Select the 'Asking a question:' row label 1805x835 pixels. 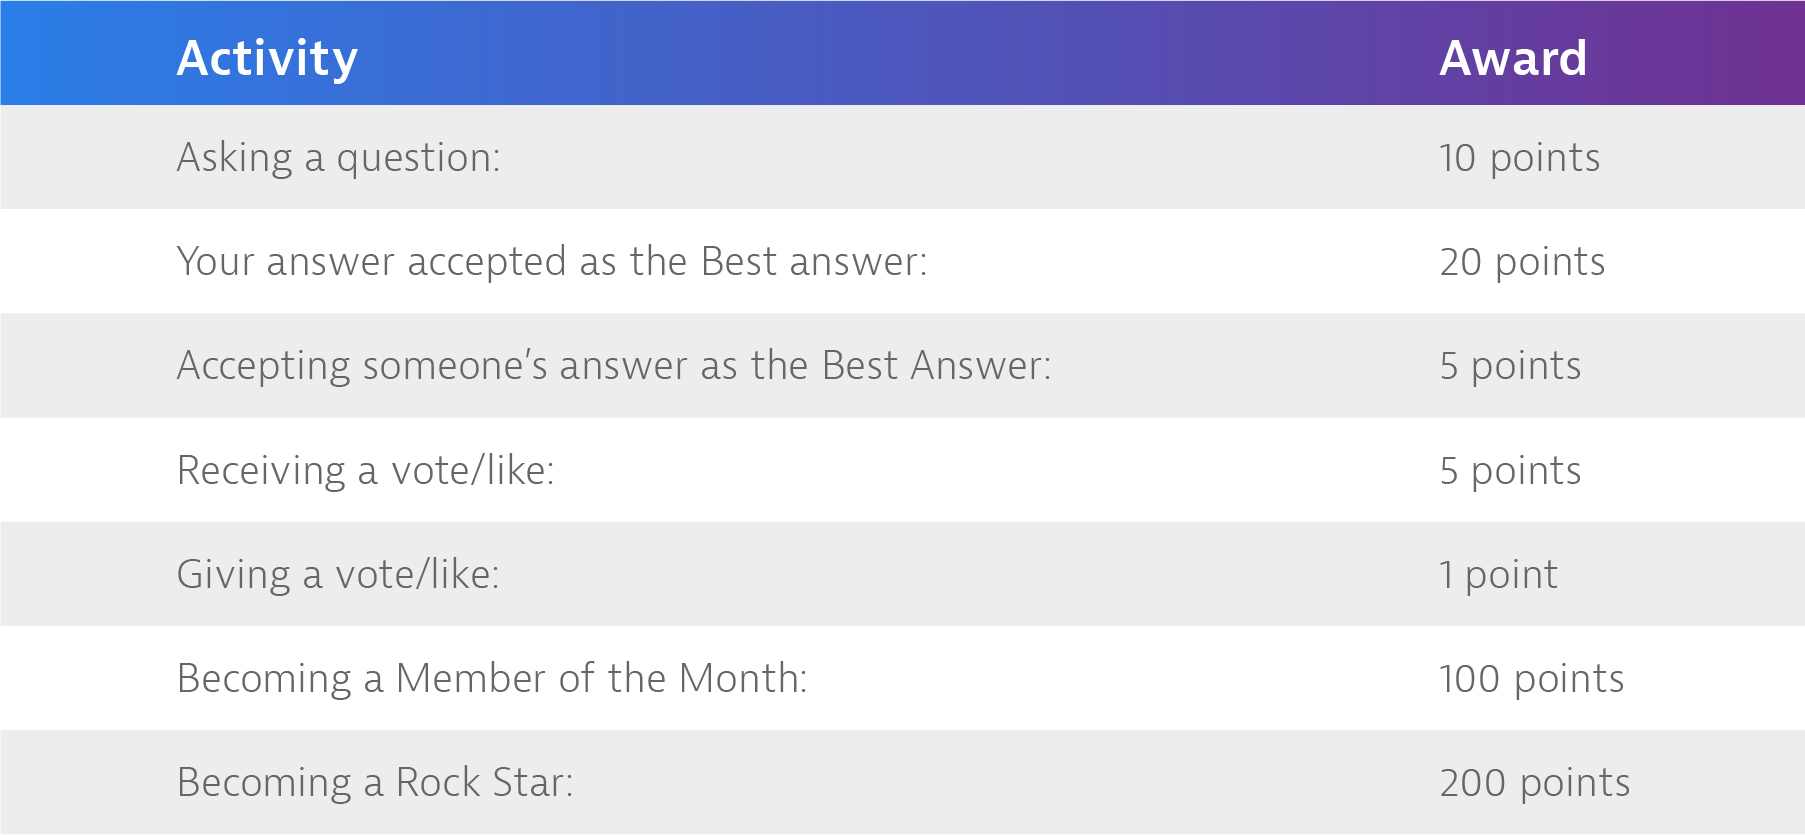coord(339,158)
